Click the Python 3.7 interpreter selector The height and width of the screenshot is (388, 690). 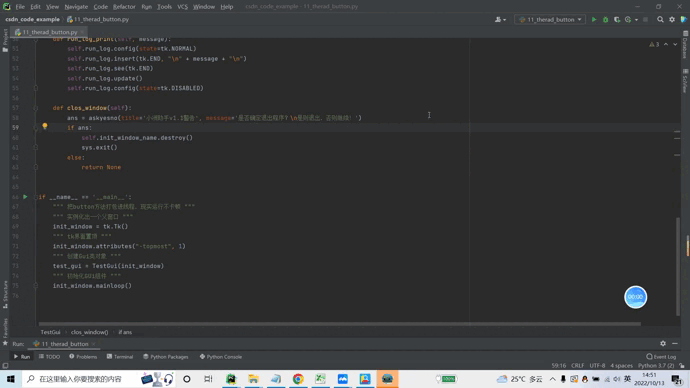656,366
